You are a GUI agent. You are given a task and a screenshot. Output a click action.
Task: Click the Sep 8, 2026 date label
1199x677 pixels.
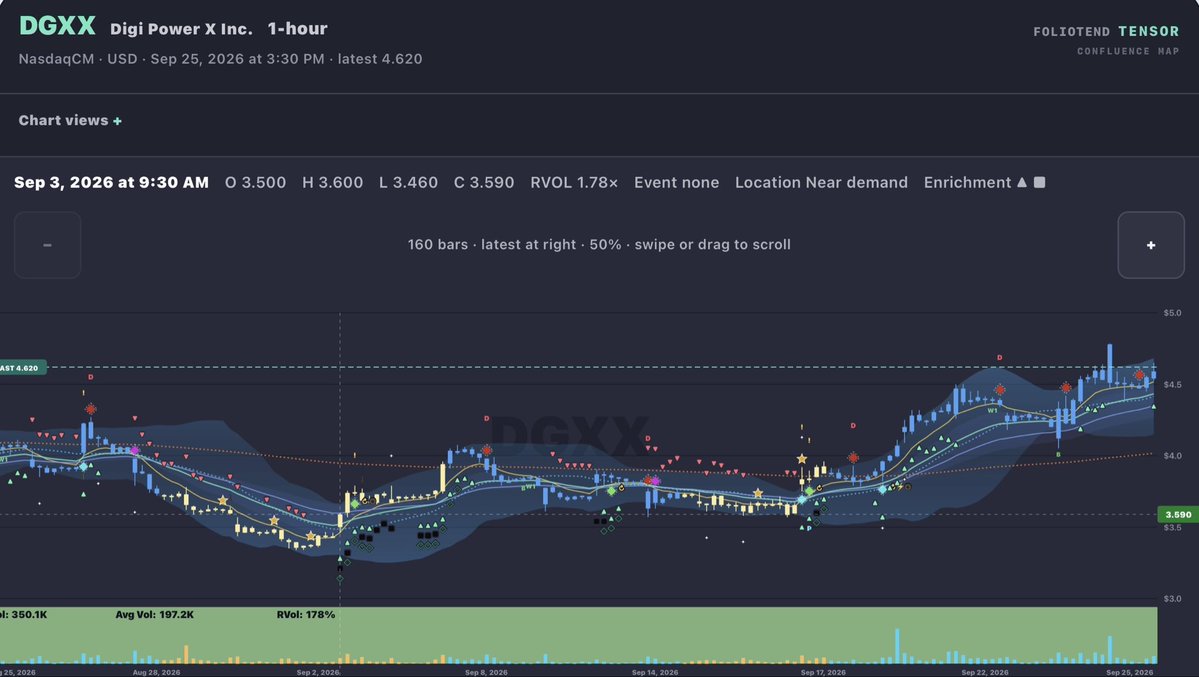486,672
